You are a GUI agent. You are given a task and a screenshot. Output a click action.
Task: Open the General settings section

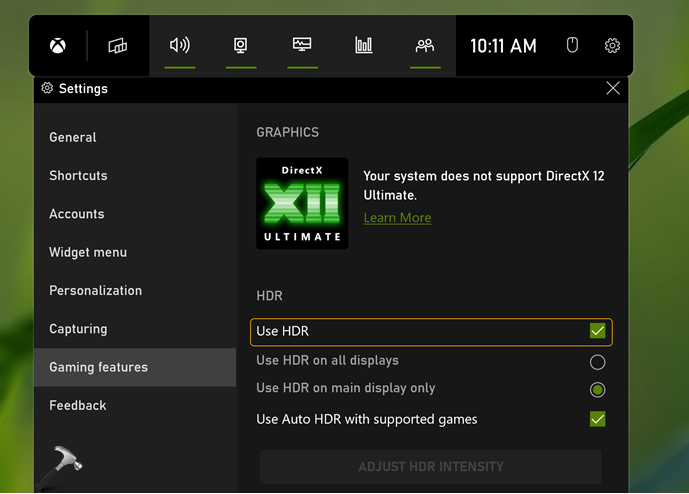[x=73, y=137]
